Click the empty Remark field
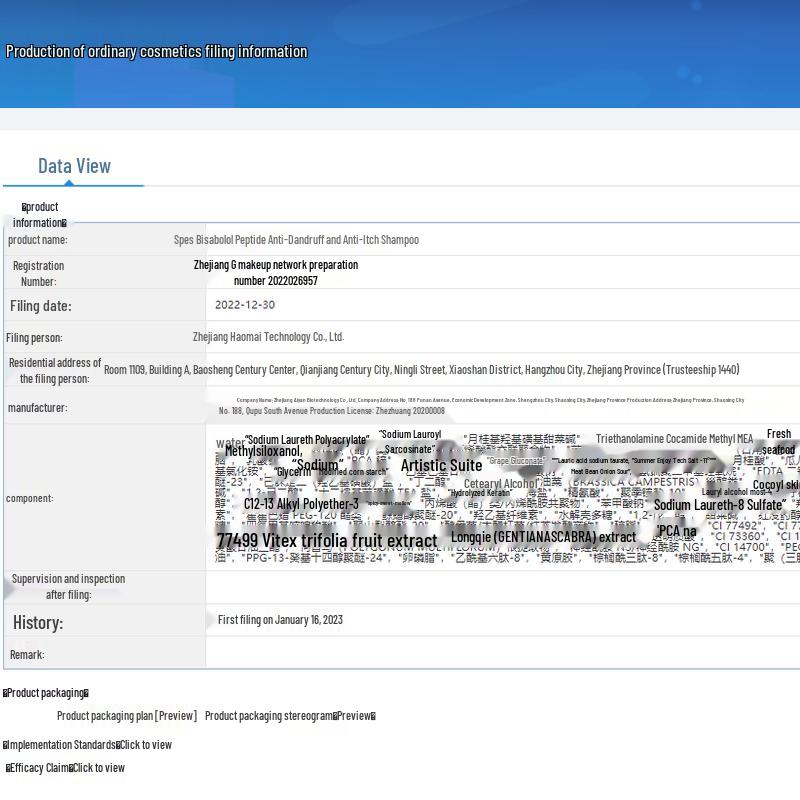The height and width of the screenshot is (800, 800). 500,654
